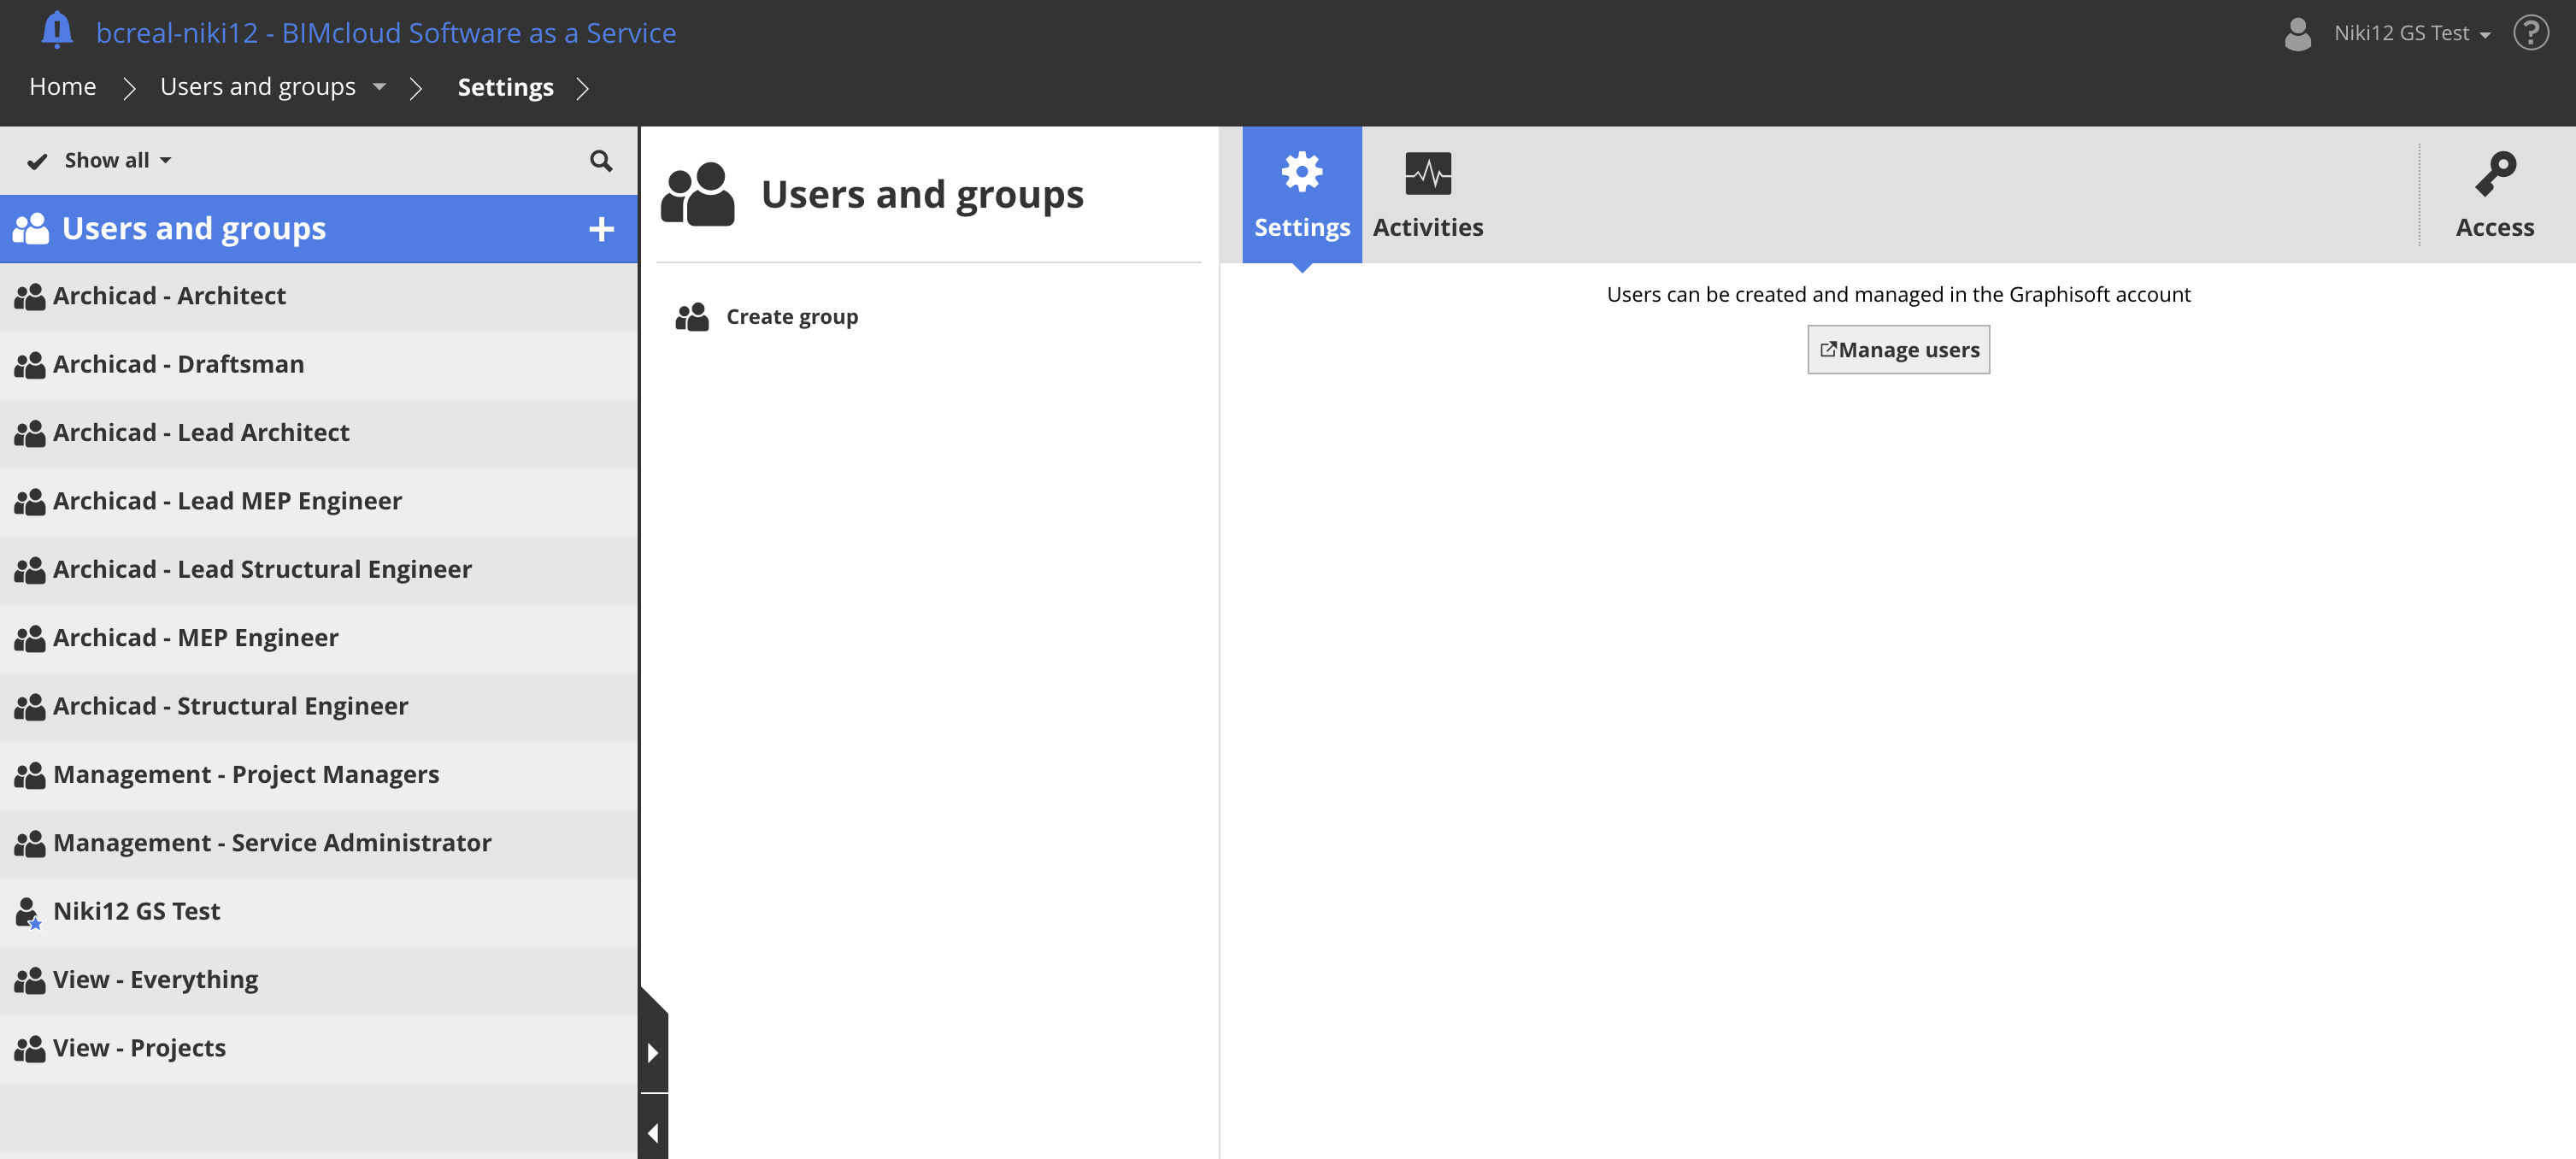Image resolution: width=2576 pixels, height=1159 pixels.
Task: Click the Create group people icon
Action: click(692, 317)
